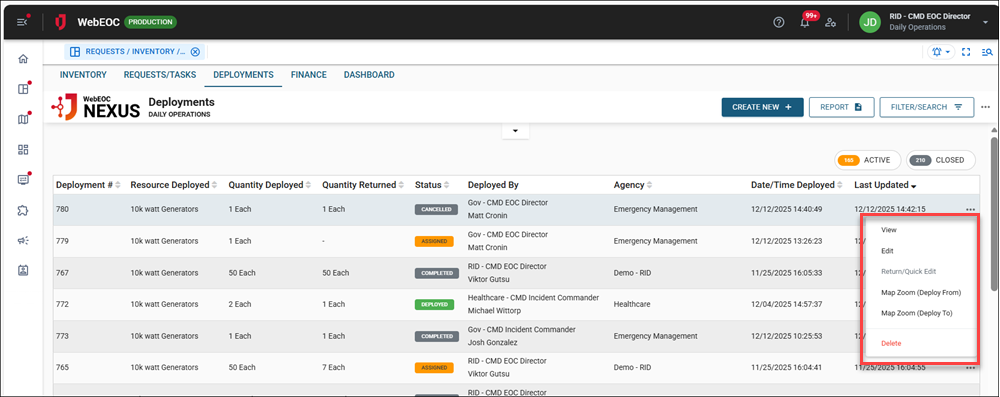Click the WebEOC Nexus logo
Viewport: 1000px width, 397px height.
[x=96, y=107]
